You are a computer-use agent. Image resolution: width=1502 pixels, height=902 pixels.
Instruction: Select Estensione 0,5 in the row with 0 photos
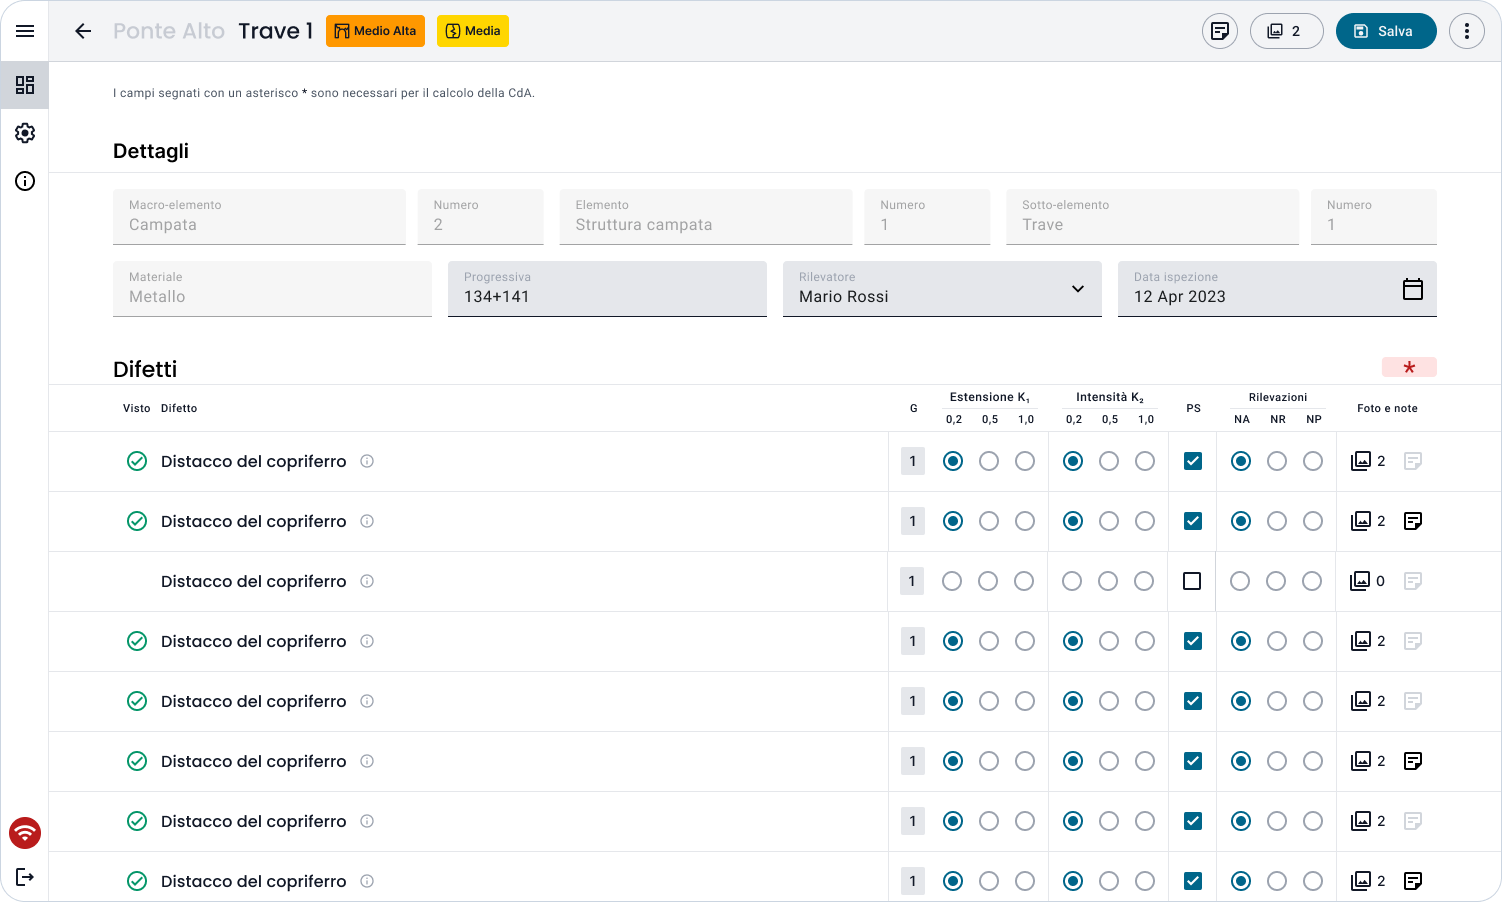tap(988, 581)
